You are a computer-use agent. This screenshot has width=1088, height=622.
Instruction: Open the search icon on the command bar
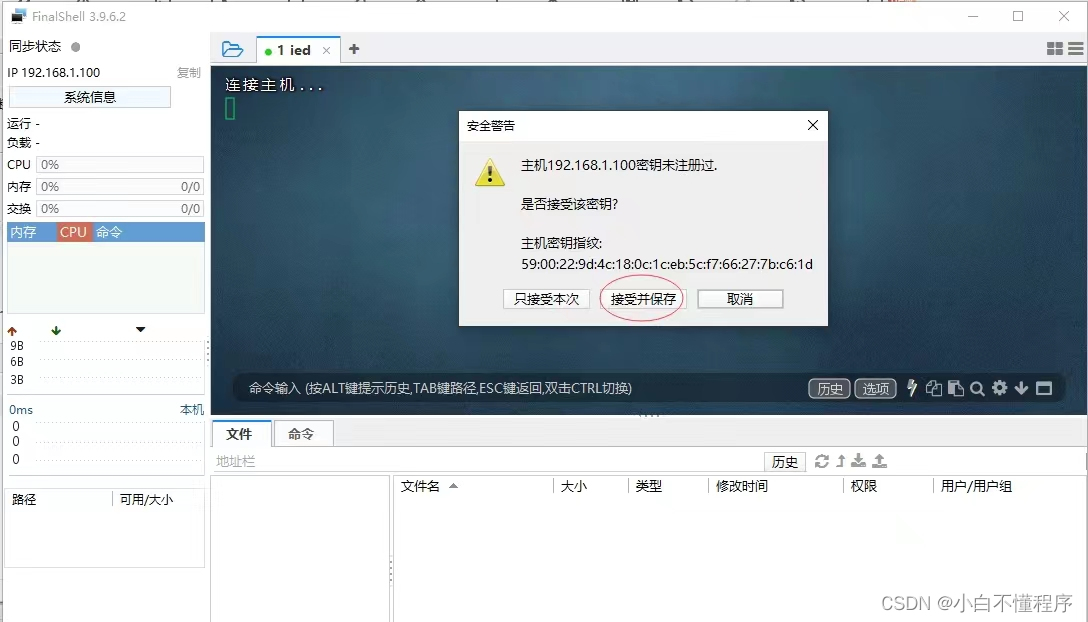click(x=978, y=389)
